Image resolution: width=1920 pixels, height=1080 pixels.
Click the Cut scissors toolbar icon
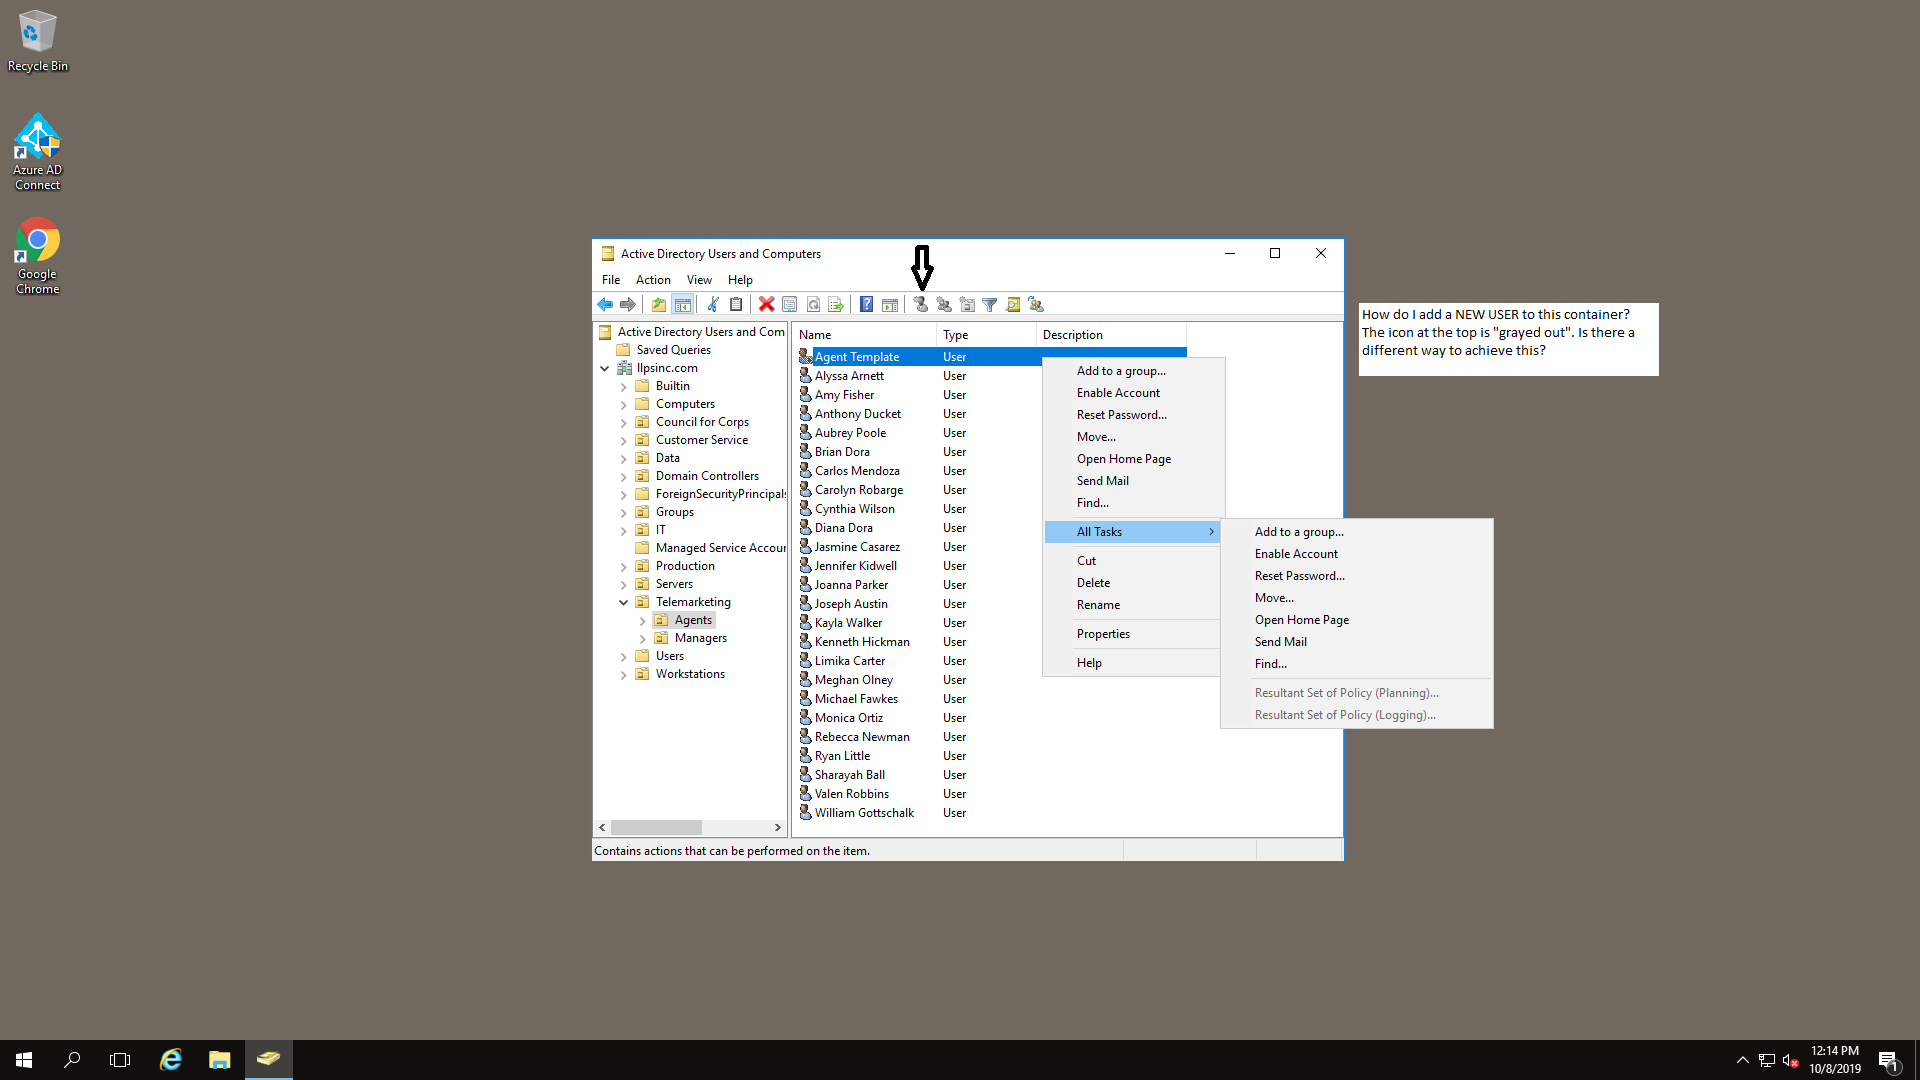713,304
